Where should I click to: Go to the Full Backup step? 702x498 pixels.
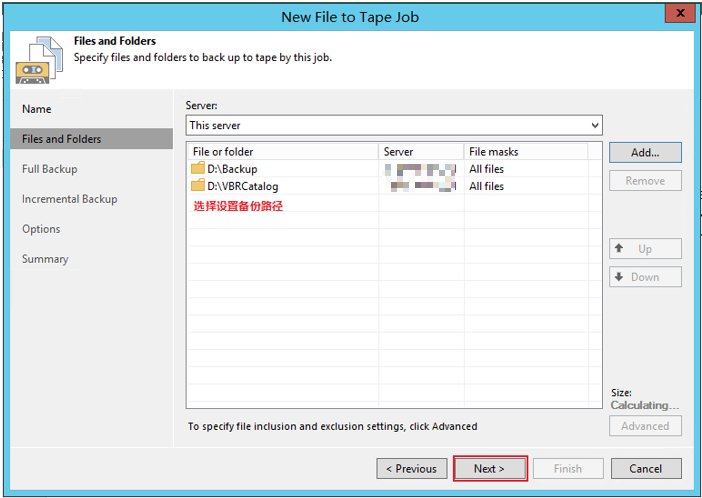pyautogui.click(x=50, y=169)
